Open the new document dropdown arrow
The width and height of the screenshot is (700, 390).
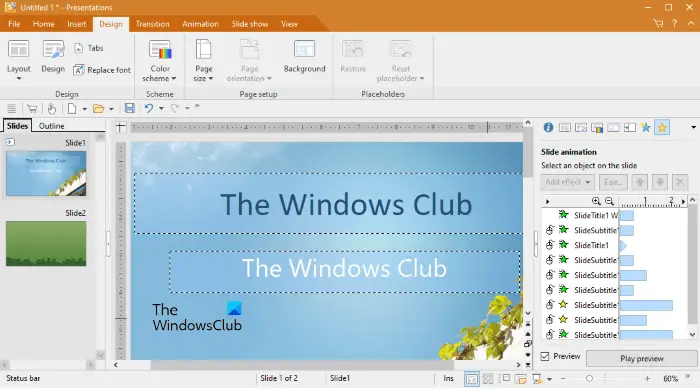84,109
